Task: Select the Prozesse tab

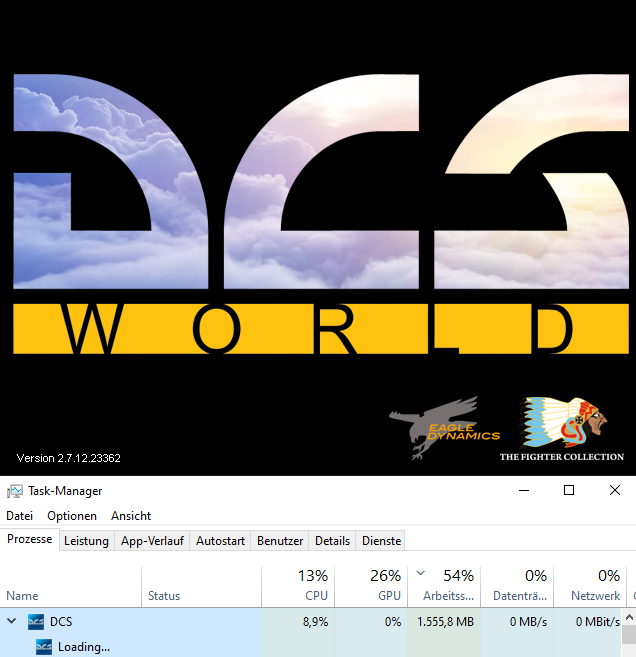Action: [30, 539]
